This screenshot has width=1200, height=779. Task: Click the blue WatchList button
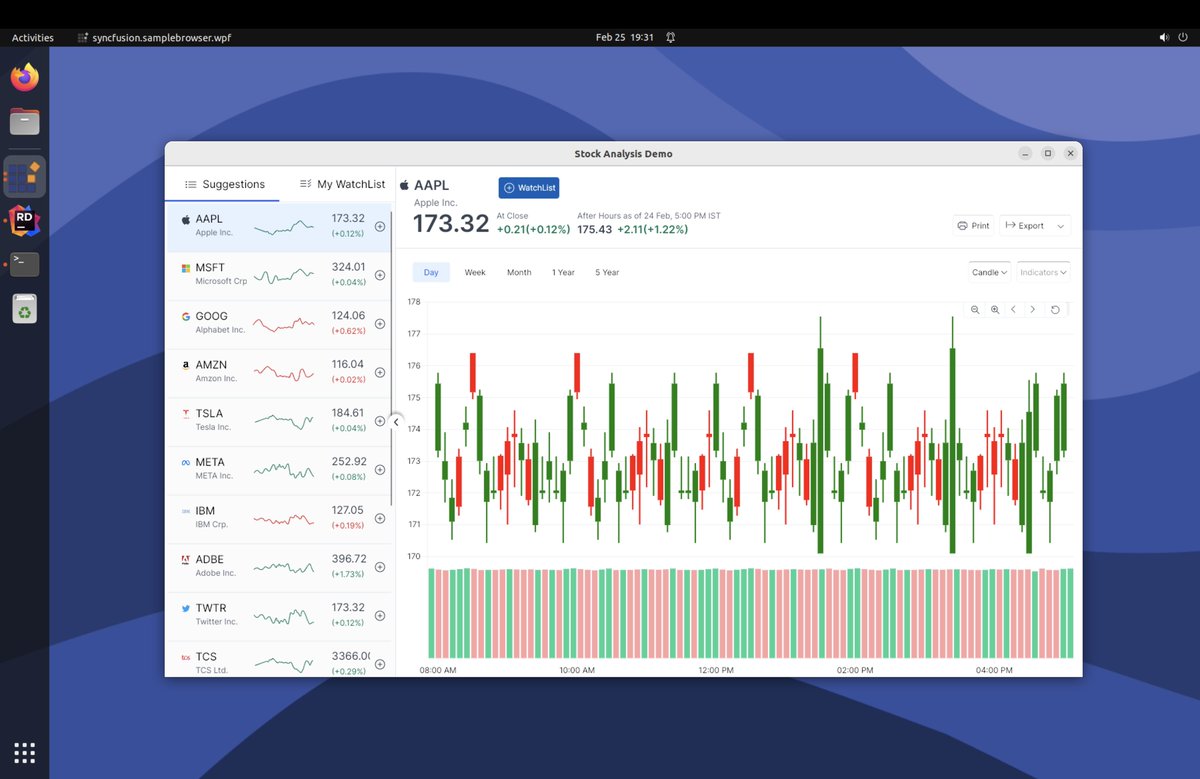[529, 188]
